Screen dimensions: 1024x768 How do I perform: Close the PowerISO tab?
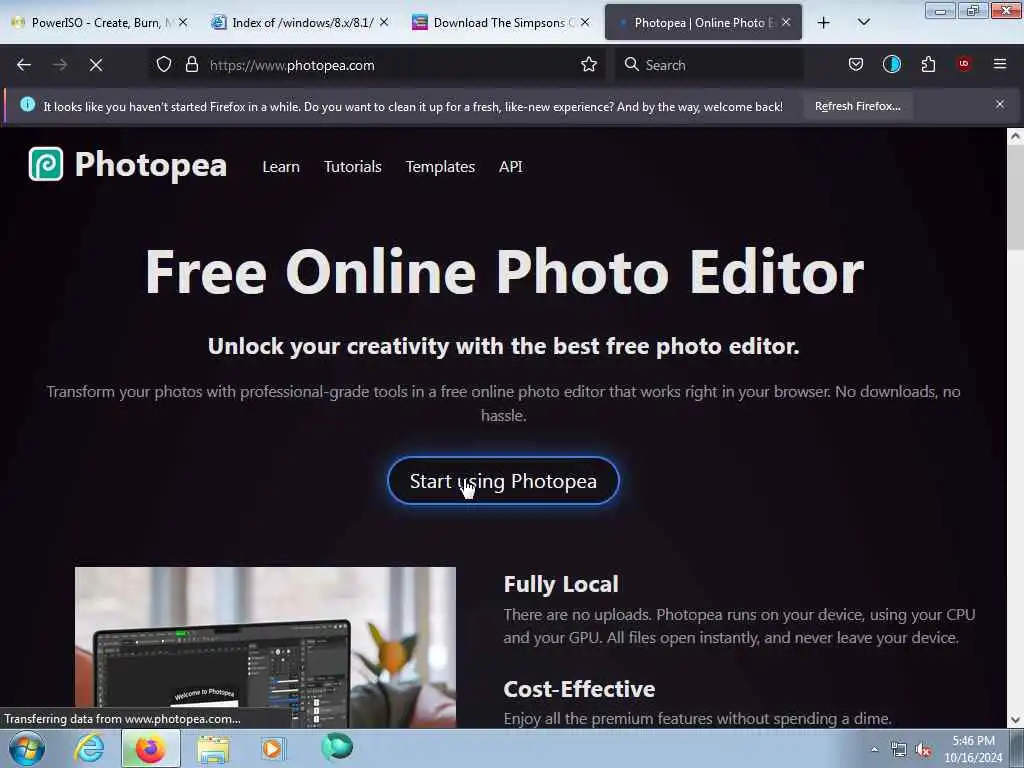pos(183,22)
